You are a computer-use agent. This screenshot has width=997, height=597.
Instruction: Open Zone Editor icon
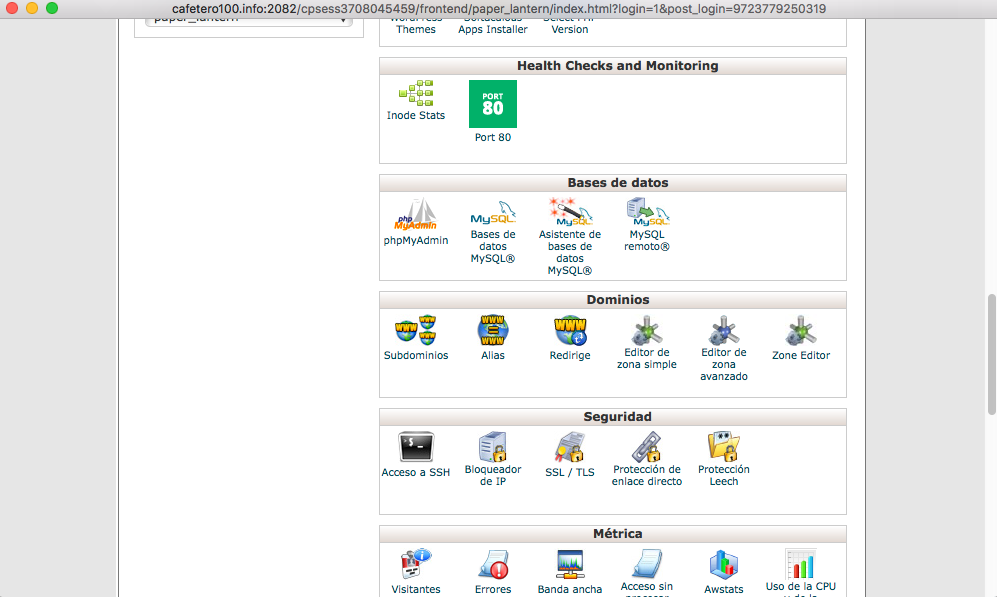pos(801,330)
